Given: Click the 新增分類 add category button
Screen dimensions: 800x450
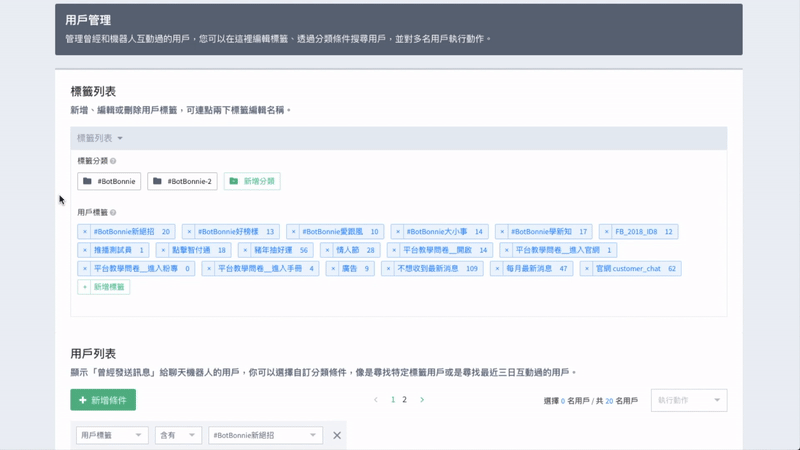Looking at the screenshot, I should (x=252, y=181).
